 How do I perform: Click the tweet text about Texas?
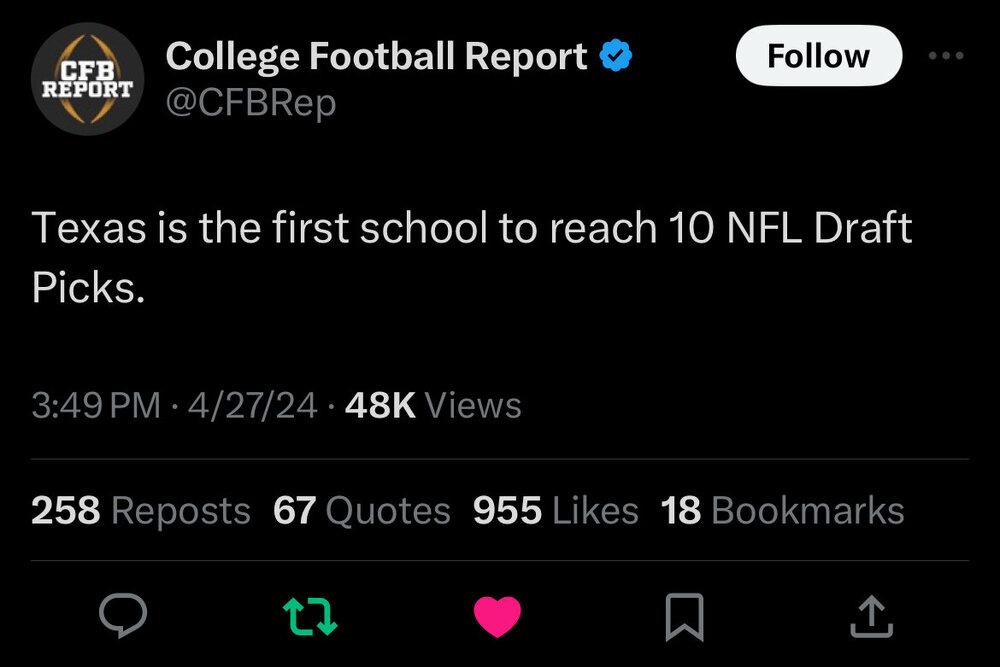click(472, 229)
